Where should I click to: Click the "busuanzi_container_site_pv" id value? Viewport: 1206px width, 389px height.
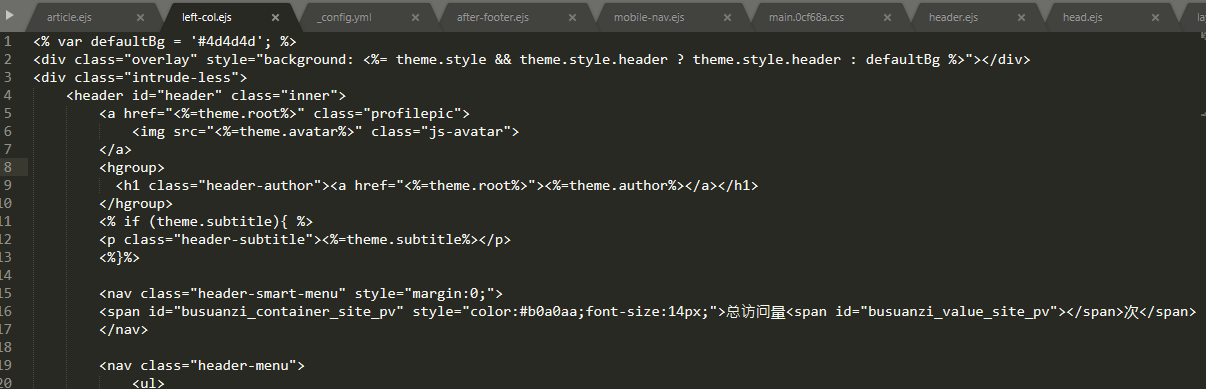click(289, 311)
